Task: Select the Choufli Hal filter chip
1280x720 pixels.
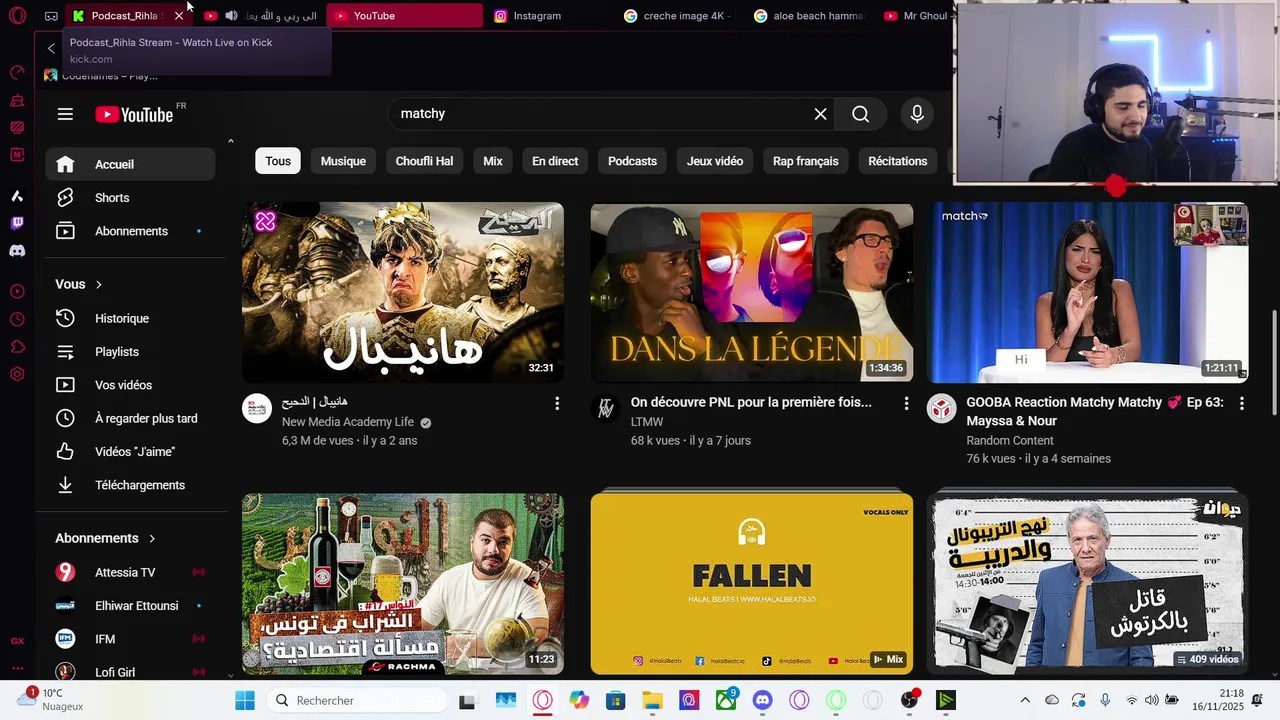Action: point(424,161)
